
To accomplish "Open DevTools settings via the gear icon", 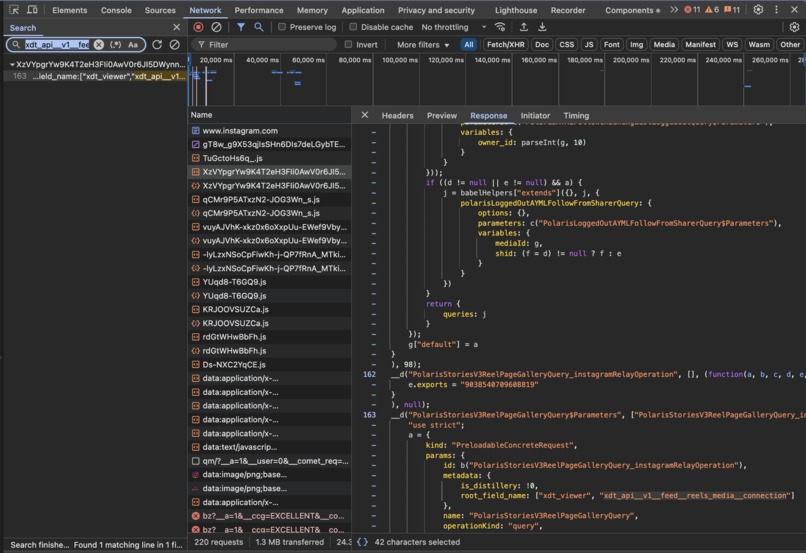I will [x=758, y=10].
